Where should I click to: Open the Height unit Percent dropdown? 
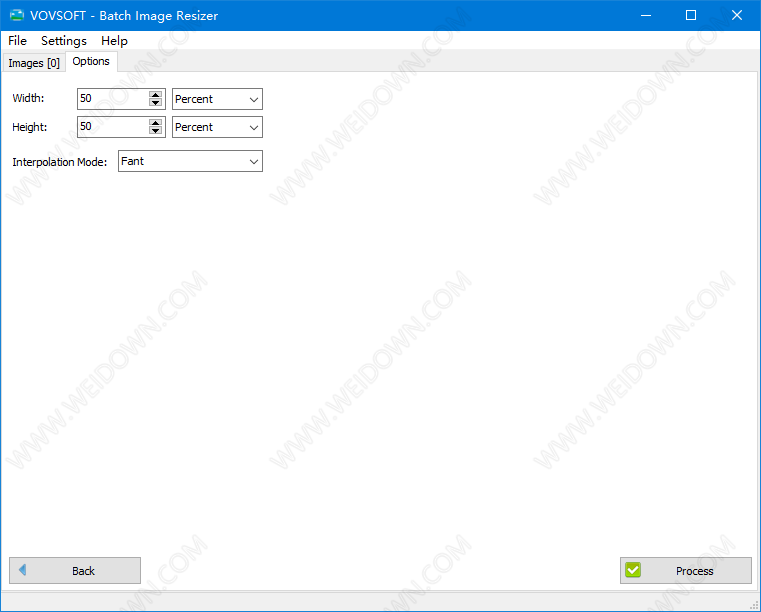pos(217,127)
